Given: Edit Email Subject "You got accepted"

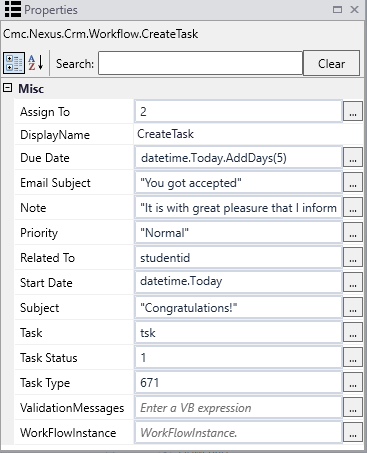Looking at the screenshot, I should (238, 183).
